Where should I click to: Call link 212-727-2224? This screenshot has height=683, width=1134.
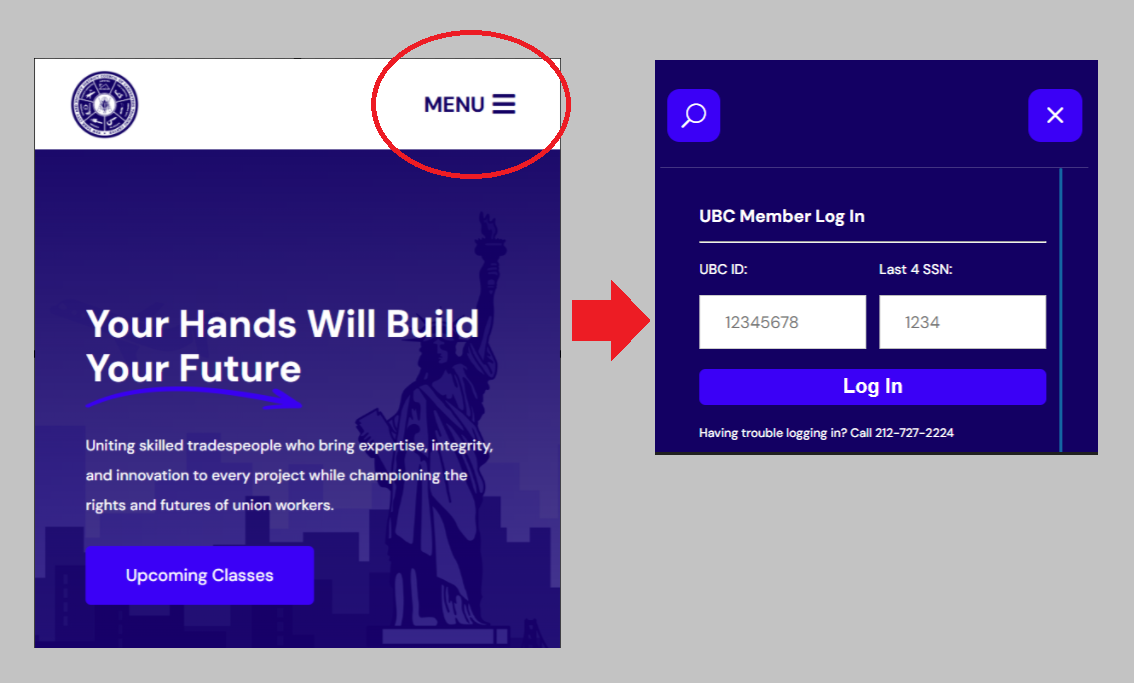pos(914,433)
